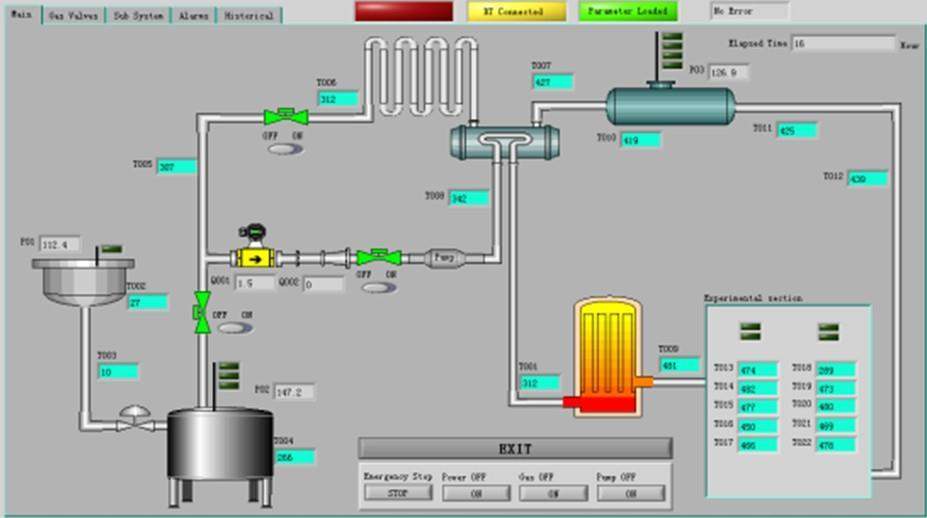Select the funnel-shaped tank under P01
927x518 pixels.
(x=83, y=281)
